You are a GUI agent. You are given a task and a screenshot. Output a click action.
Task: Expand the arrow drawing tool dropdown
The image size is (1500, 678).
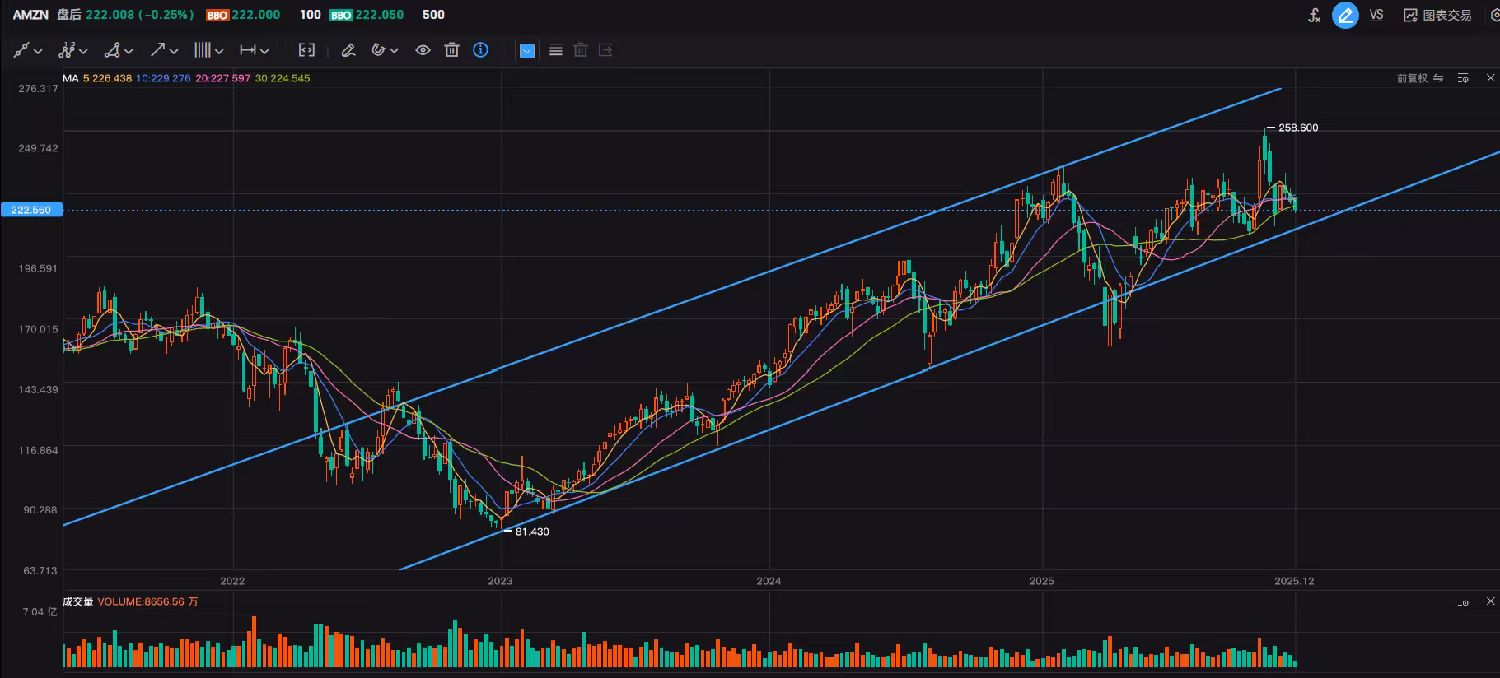tap(174, 50)
